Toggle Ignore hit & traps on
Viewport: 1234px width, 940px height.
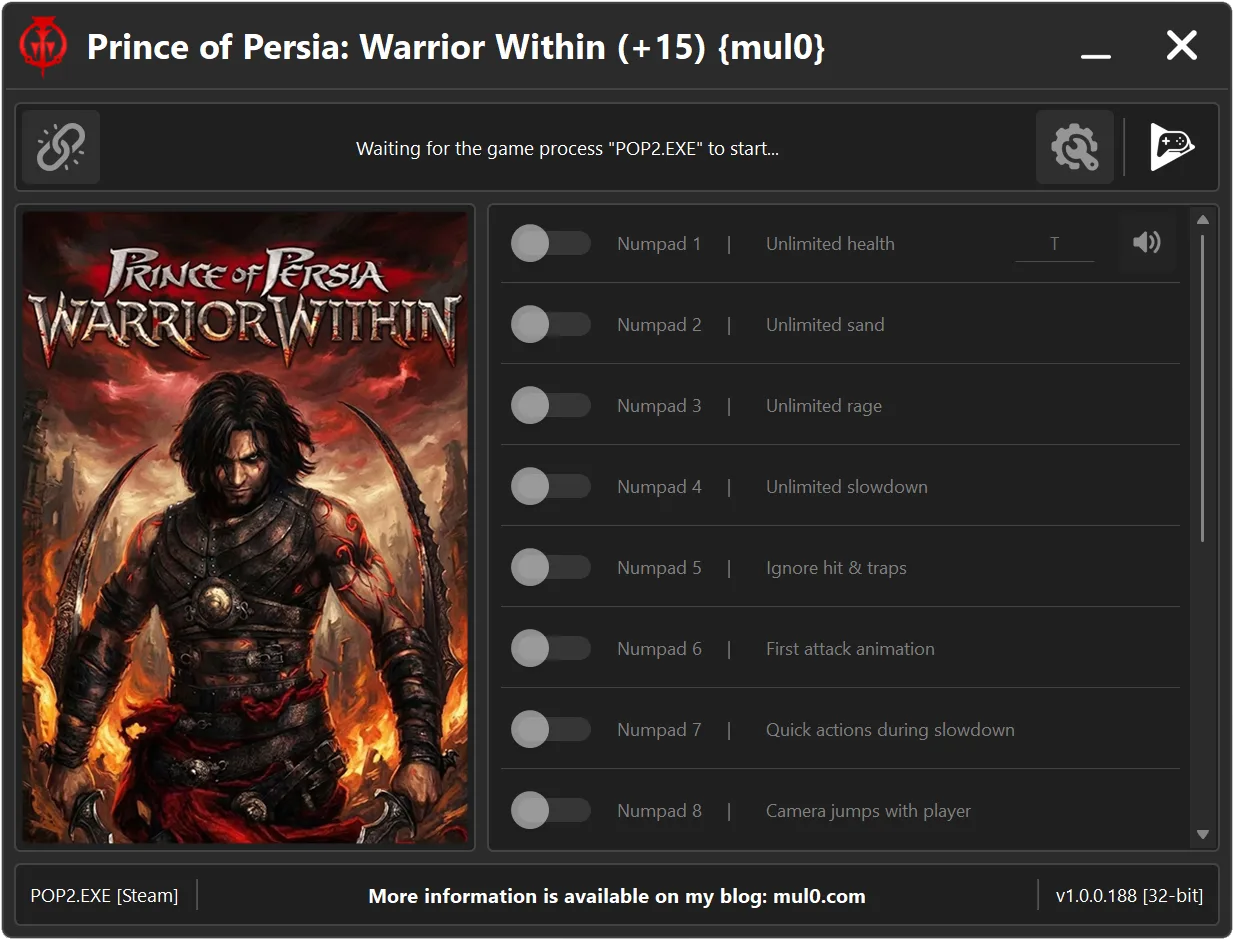coord(550,567)
